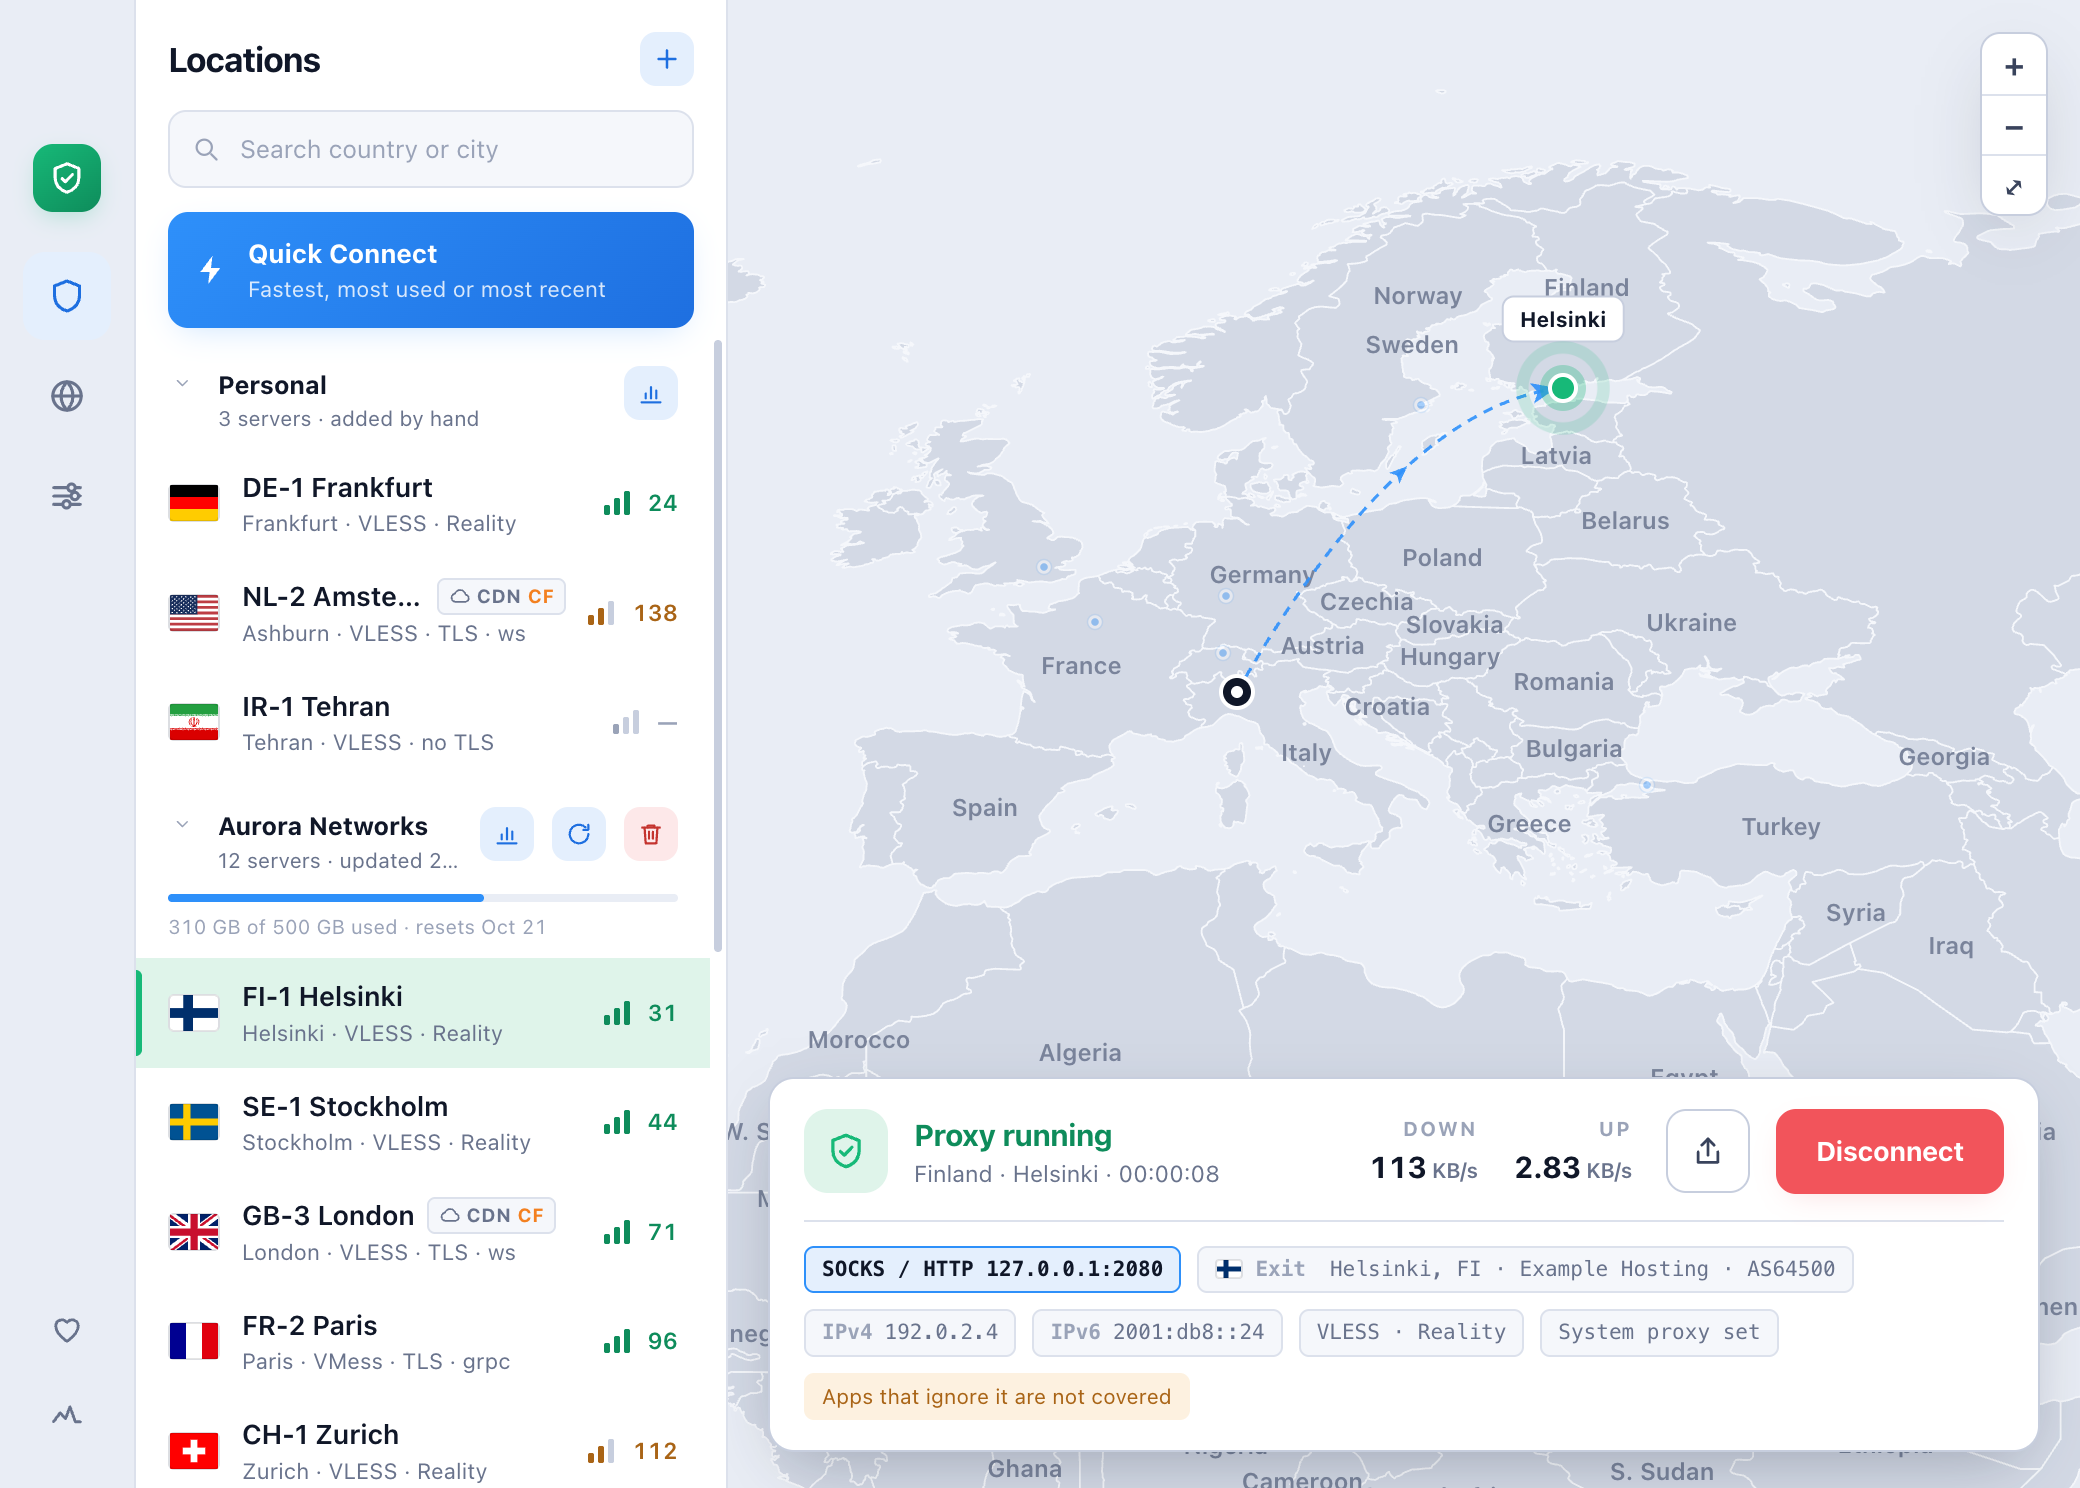Zoom out on the map
Image resolution: width=2080 pixels, height=1488 pixels.
tap(2014, 127)
